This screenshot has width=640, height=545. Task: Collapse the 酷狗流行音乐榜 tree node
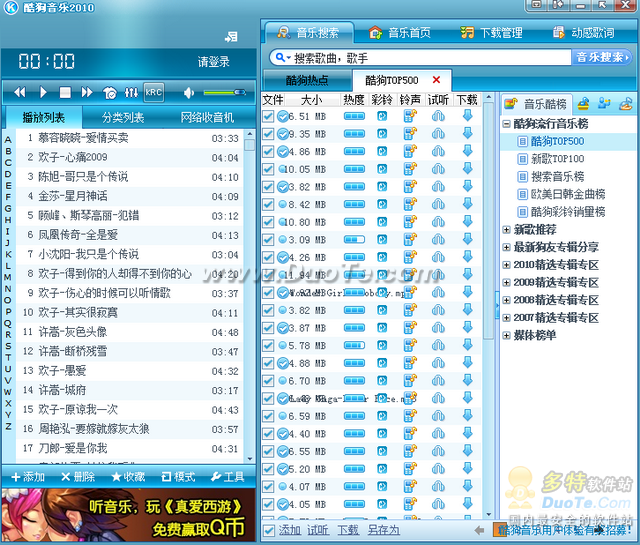pyautogui.click(x=507, y=124)
